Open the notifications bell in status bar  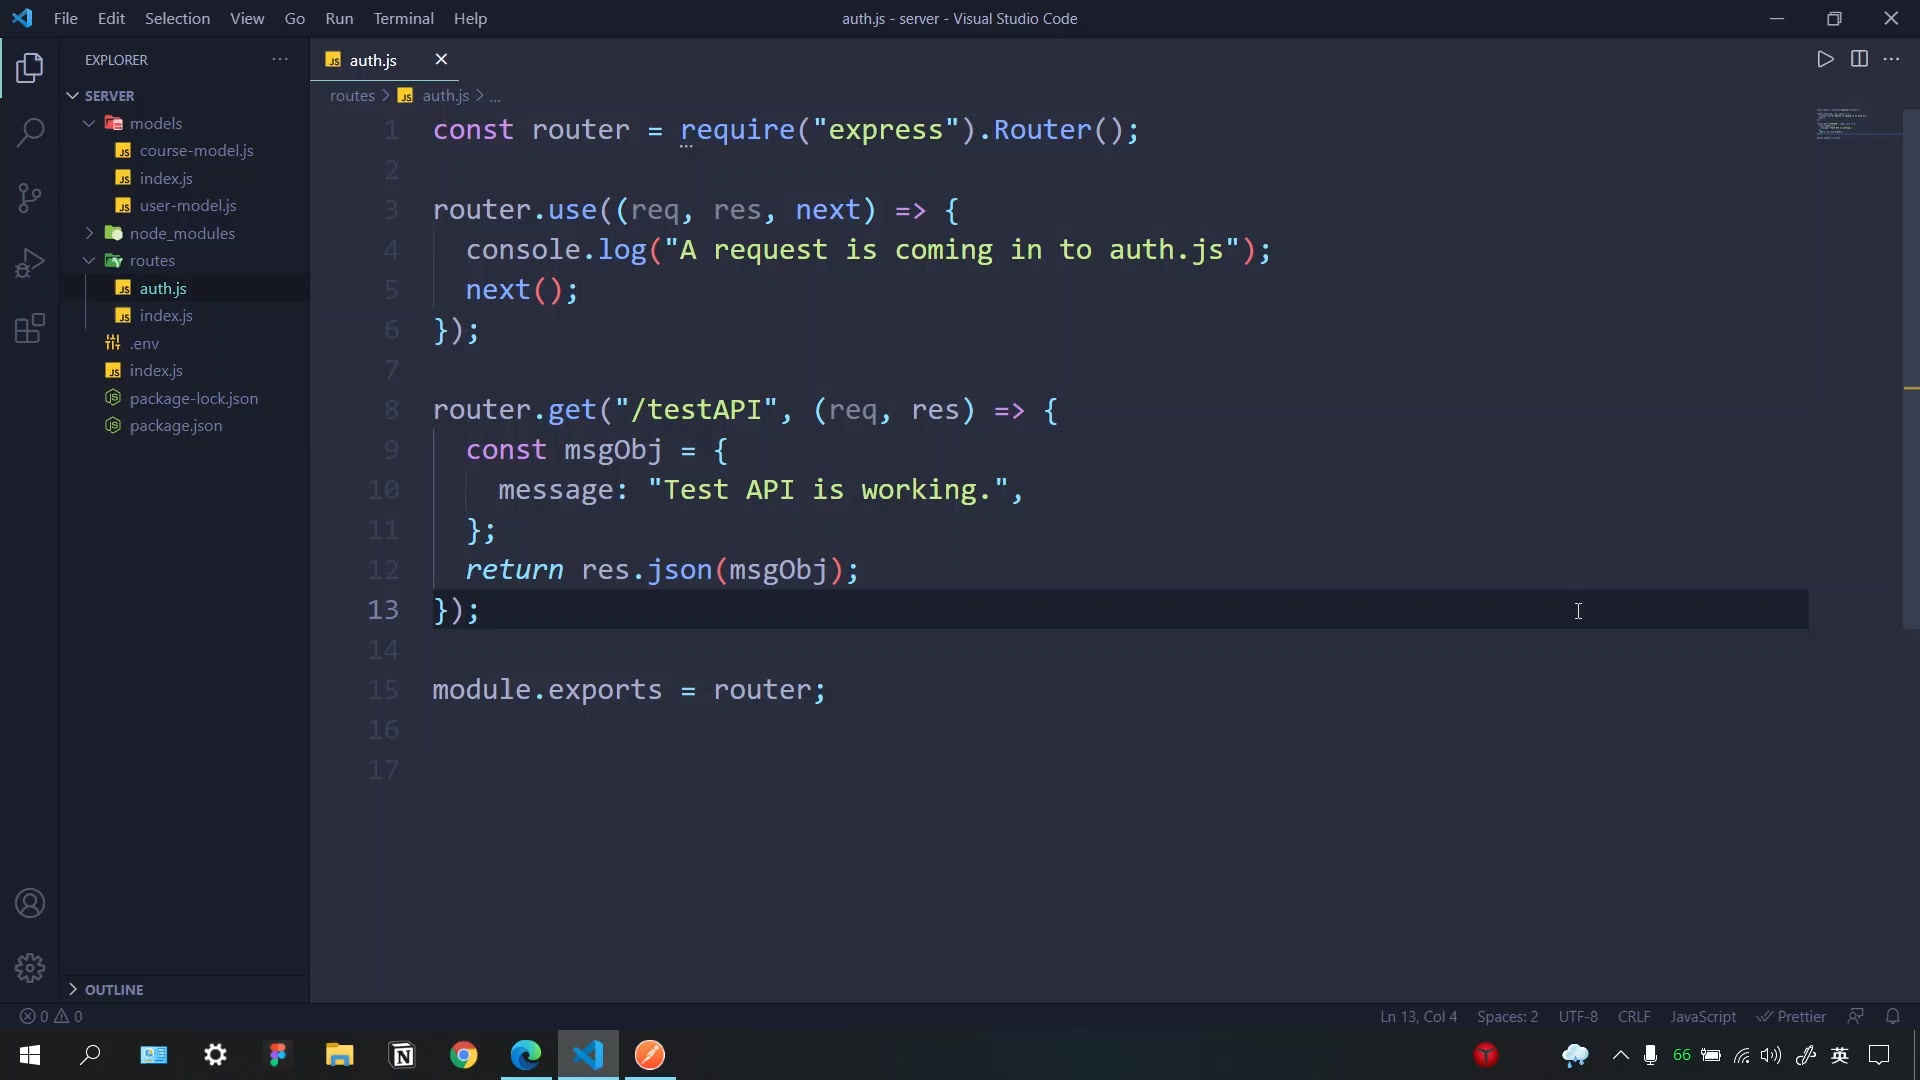[1892, 1016]
